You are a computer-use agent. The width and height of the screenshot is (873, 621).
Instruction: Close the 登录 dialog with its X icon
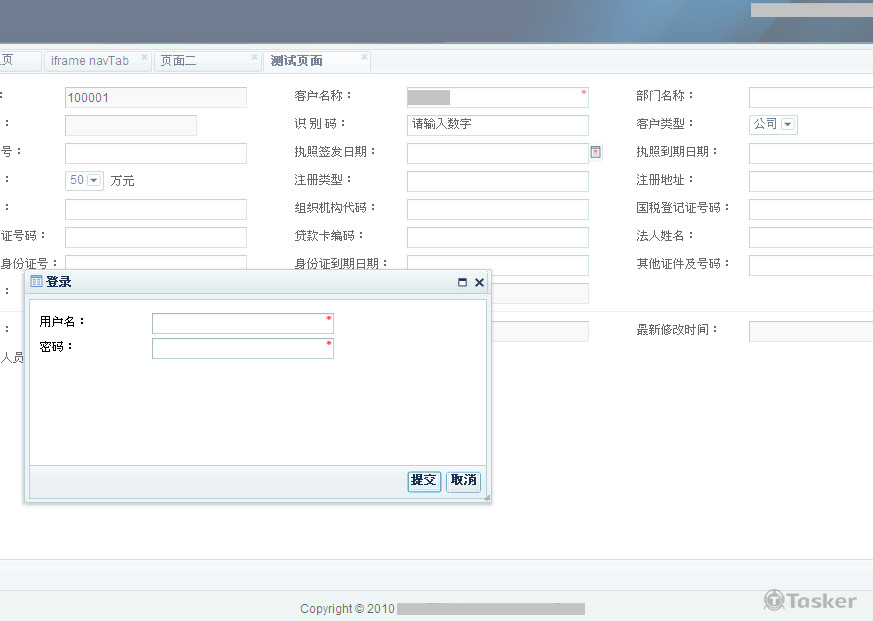click(478, 281)
